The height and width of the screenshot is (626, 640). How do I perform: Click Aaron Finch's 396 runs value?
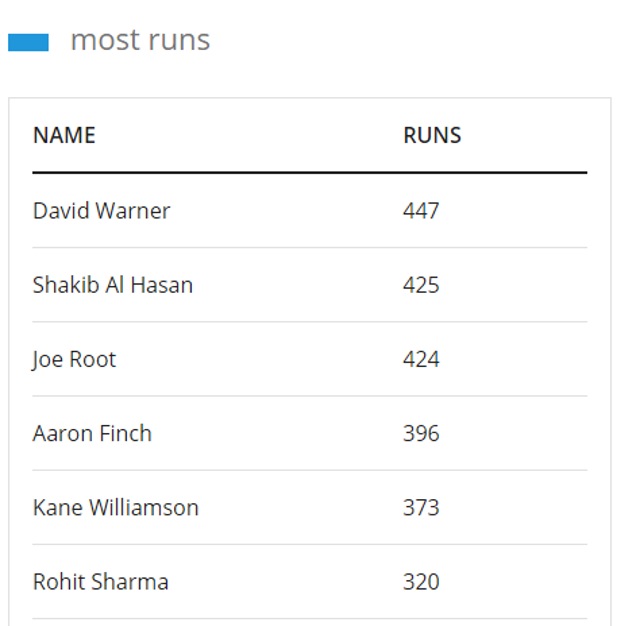point(421,433)
